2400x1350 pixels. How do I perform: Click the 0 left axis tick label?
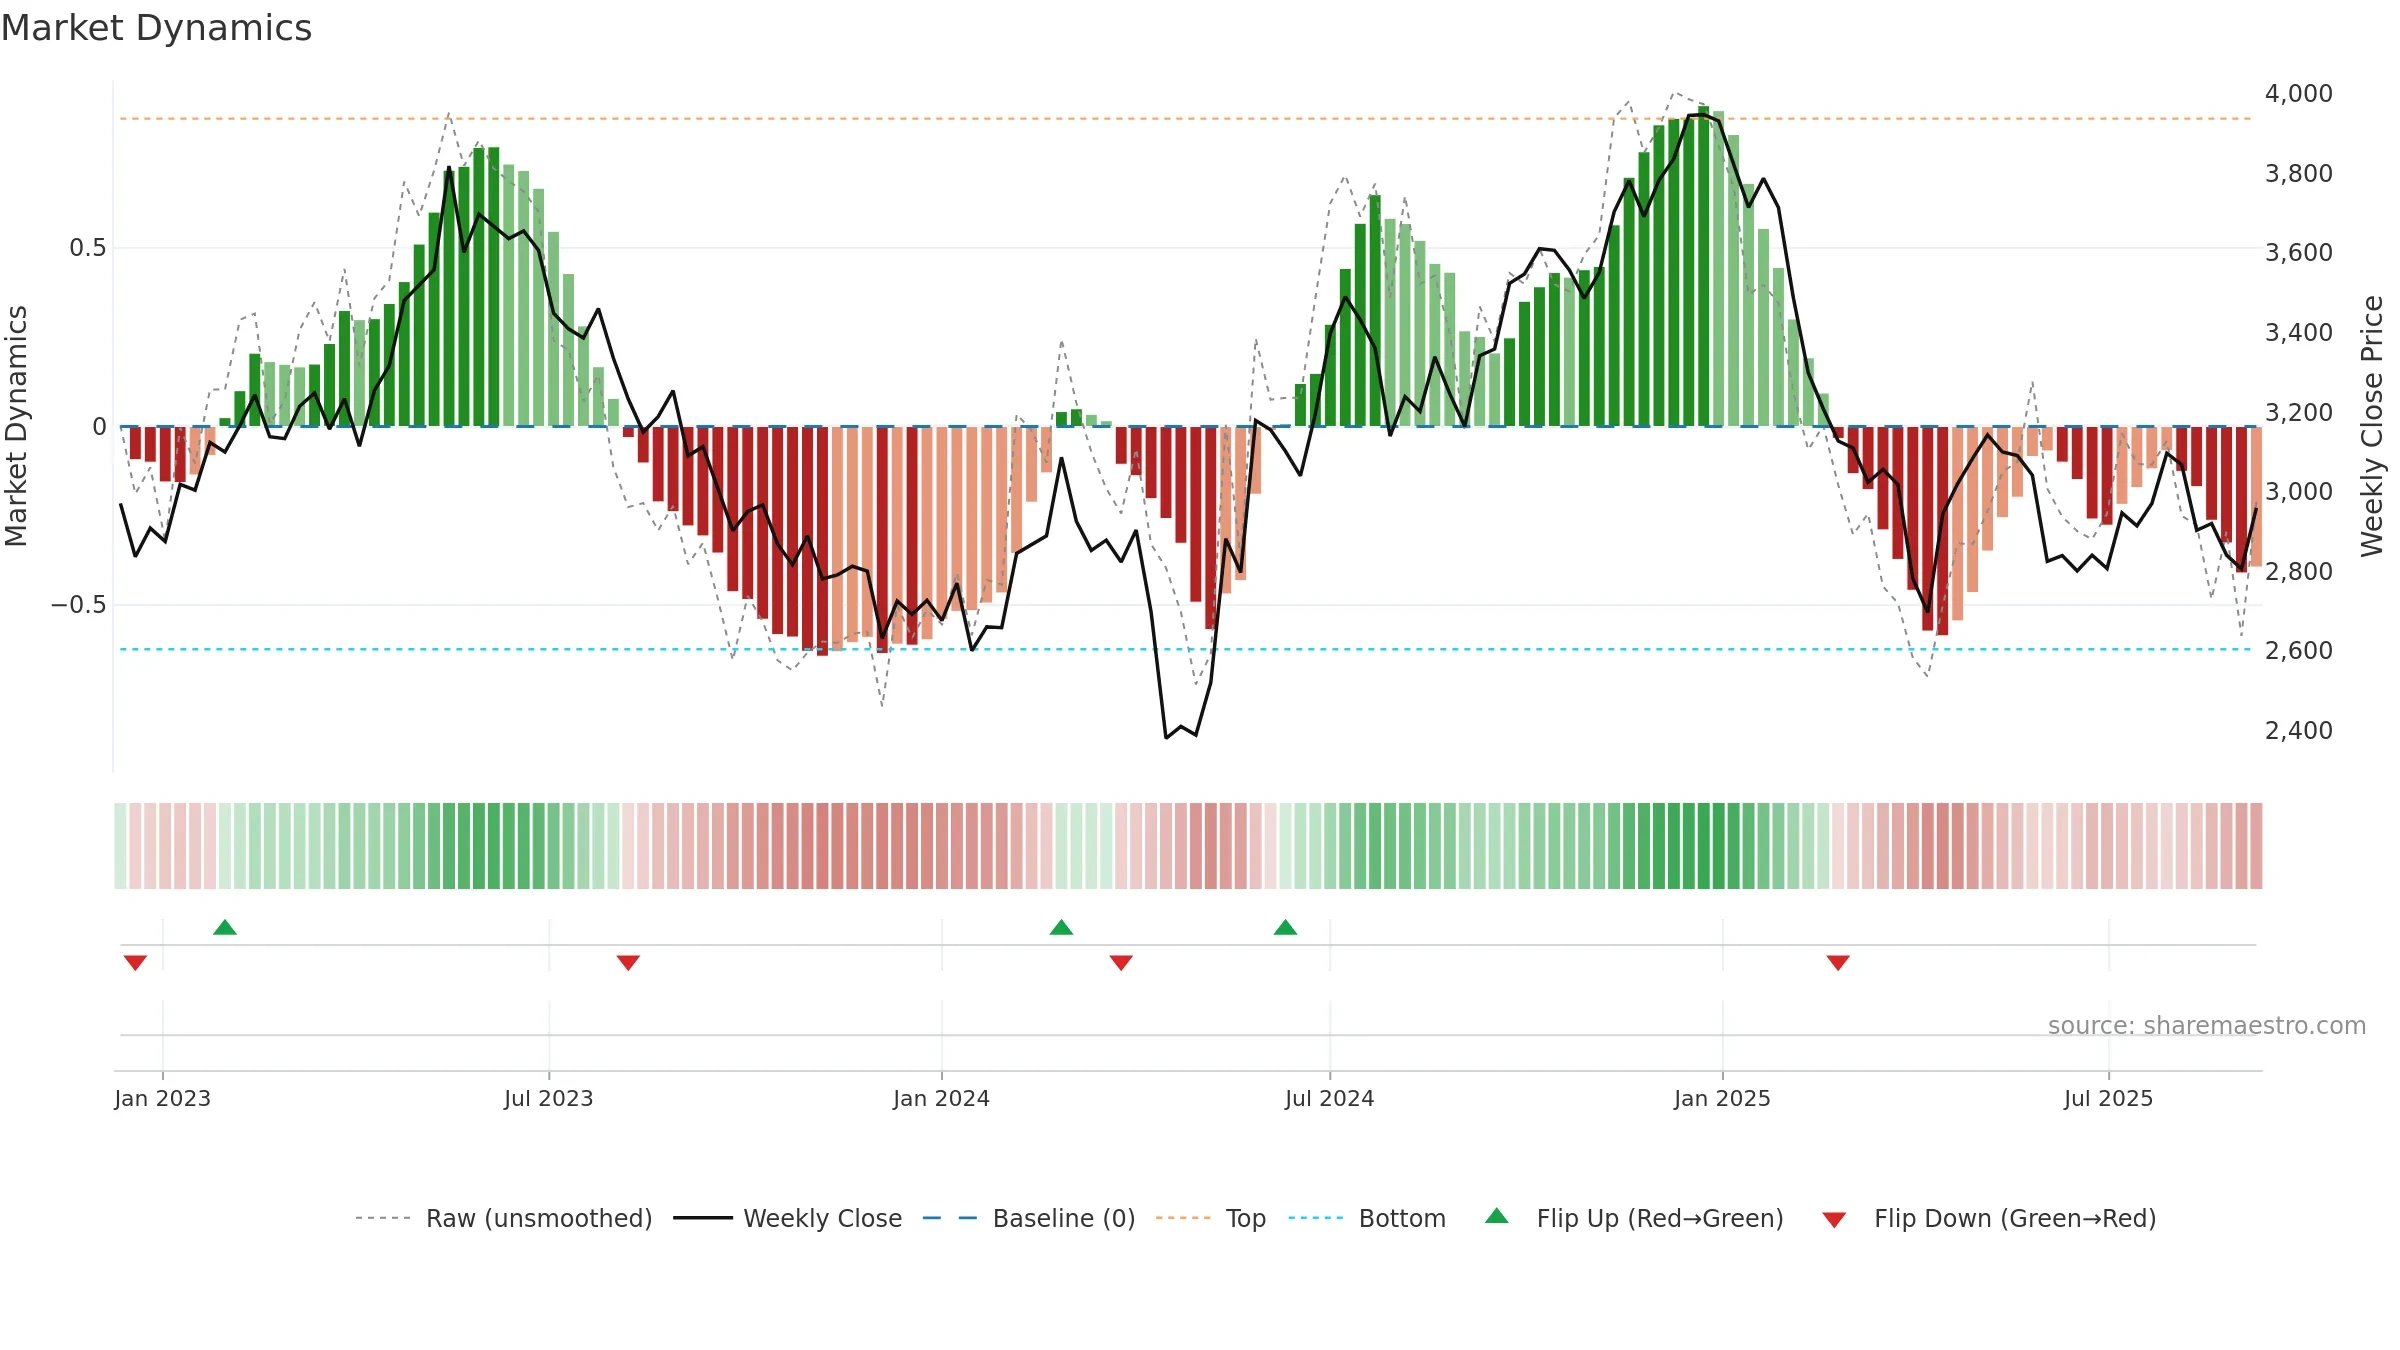[99, 427]
